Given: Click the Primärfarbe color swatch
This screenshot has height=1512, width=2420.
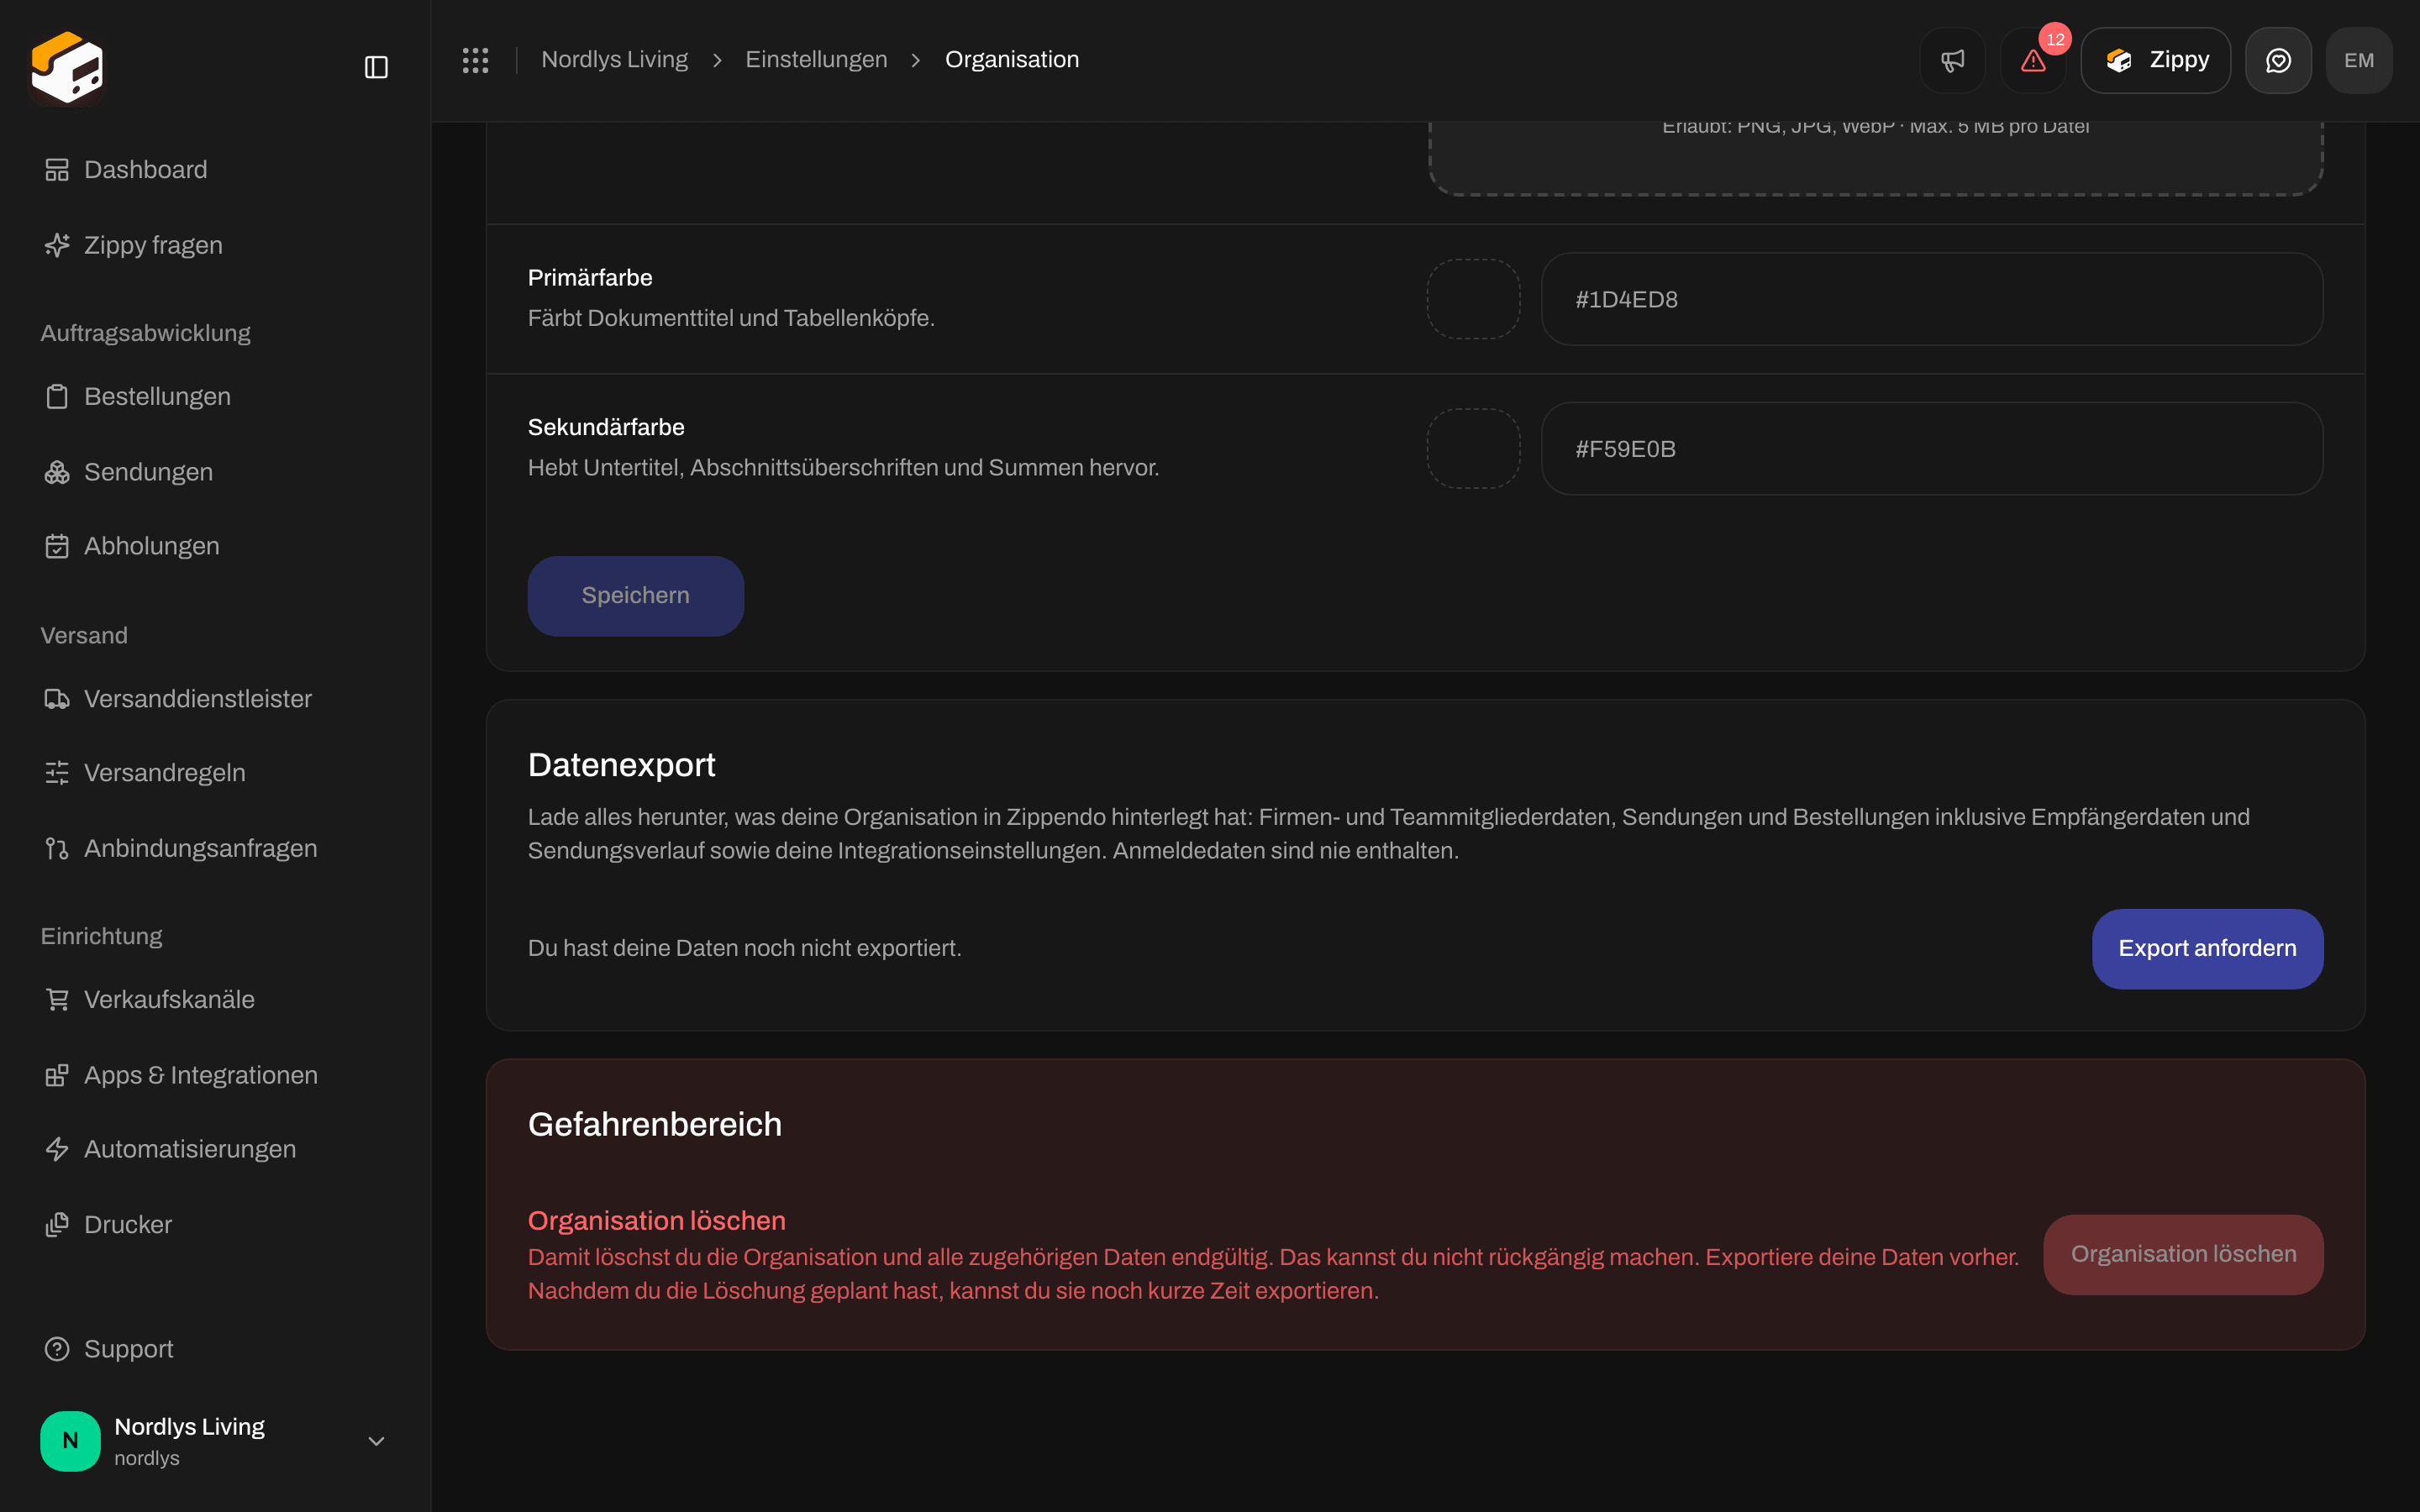Looking at the screenshot, I should coord(1473,299).
